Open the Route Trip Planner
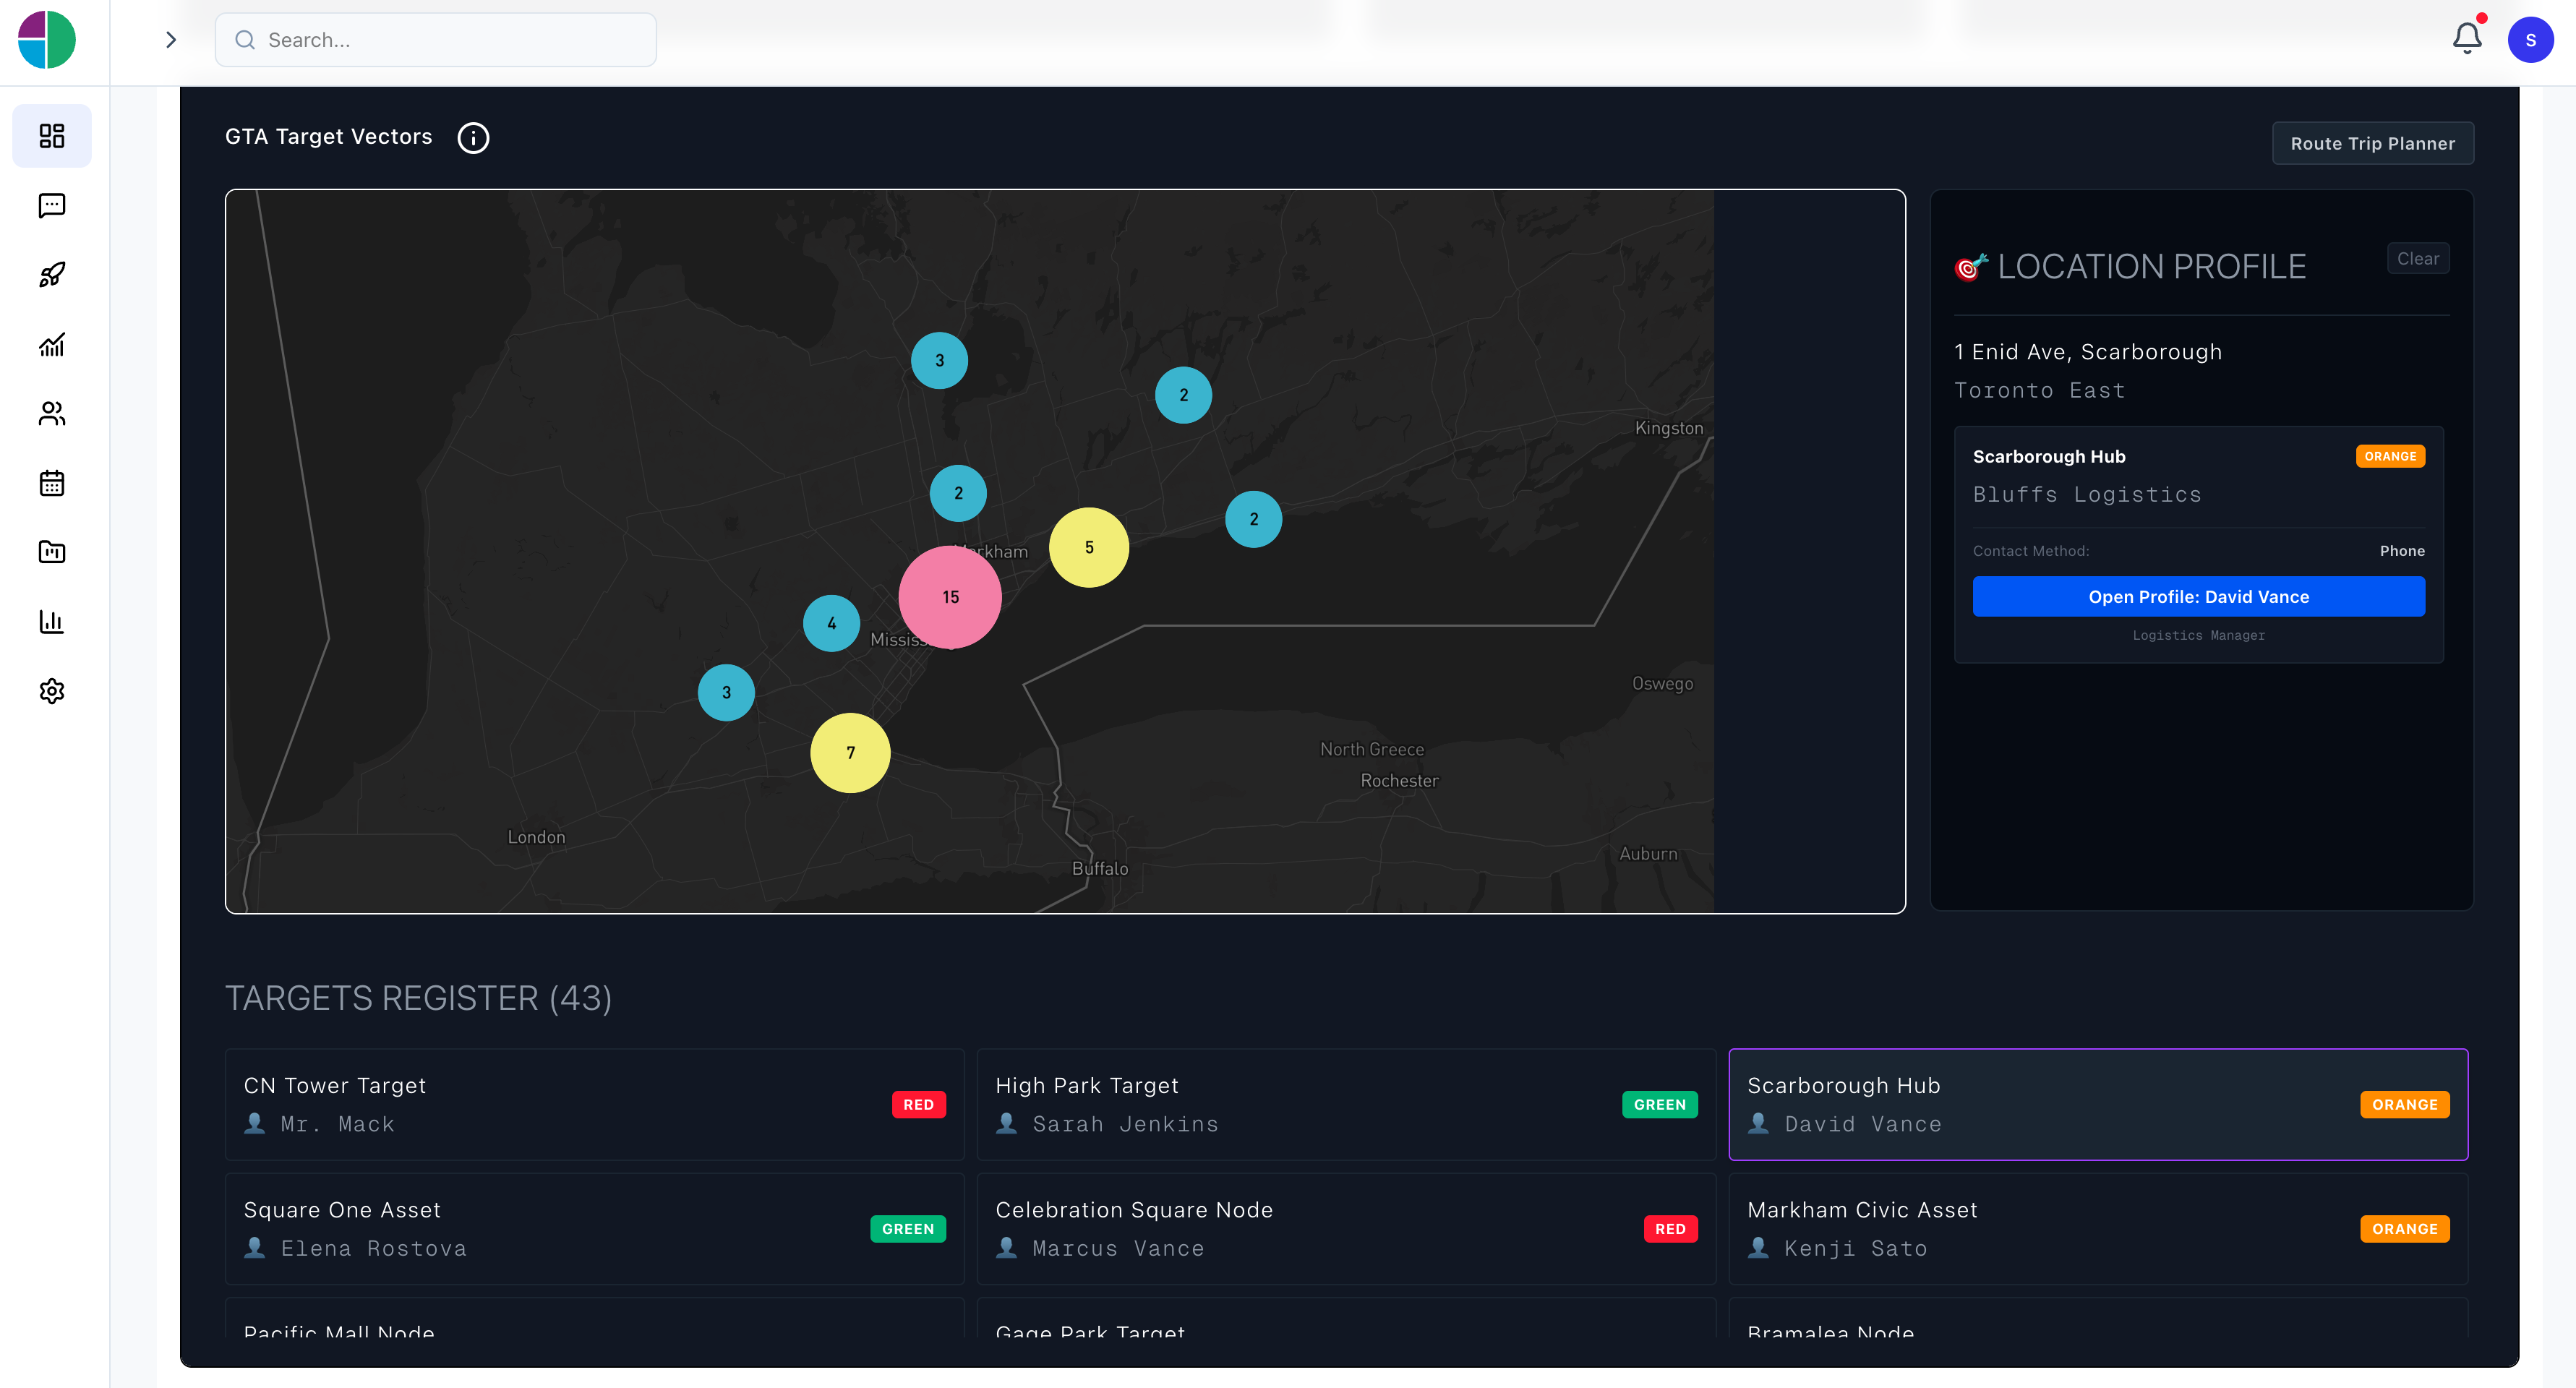The height and width of the screenshot is (1388, 2576). pyautogui.click(x=2372, y=143)
